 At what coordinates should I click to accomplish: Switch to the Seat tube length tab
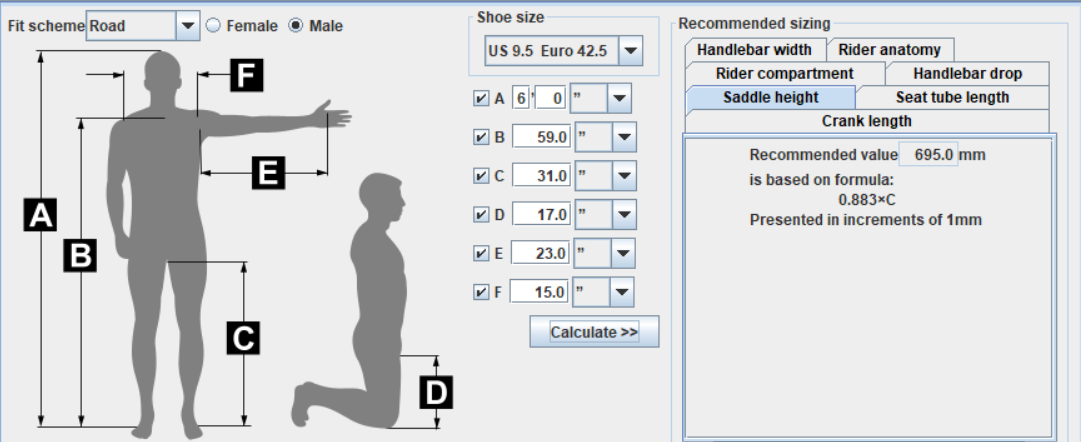(952, 97)
